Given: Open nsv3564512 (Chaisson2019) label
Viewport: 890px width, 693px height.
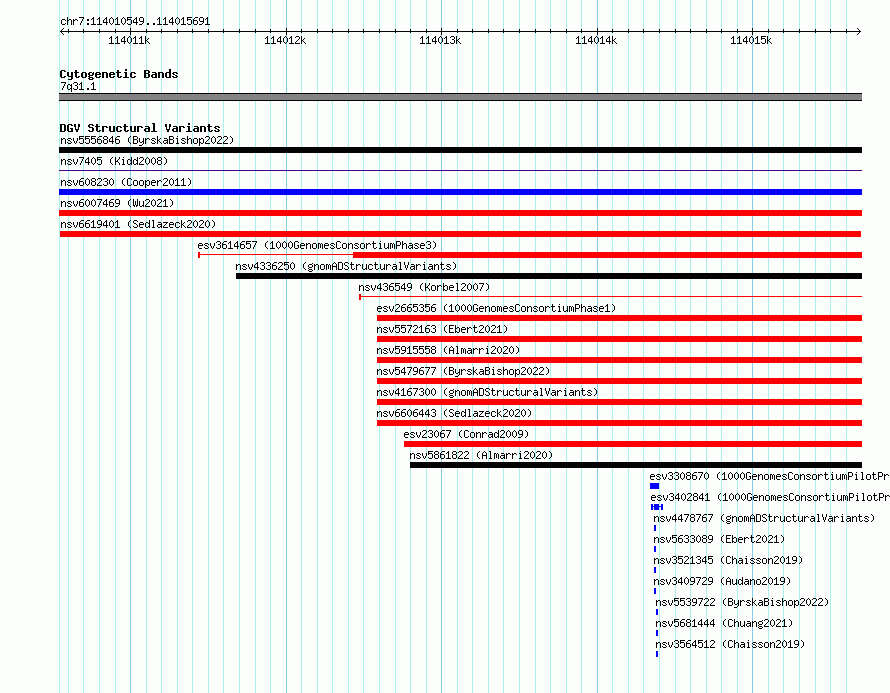Looking at the screenshot, I should click(731, 644).
